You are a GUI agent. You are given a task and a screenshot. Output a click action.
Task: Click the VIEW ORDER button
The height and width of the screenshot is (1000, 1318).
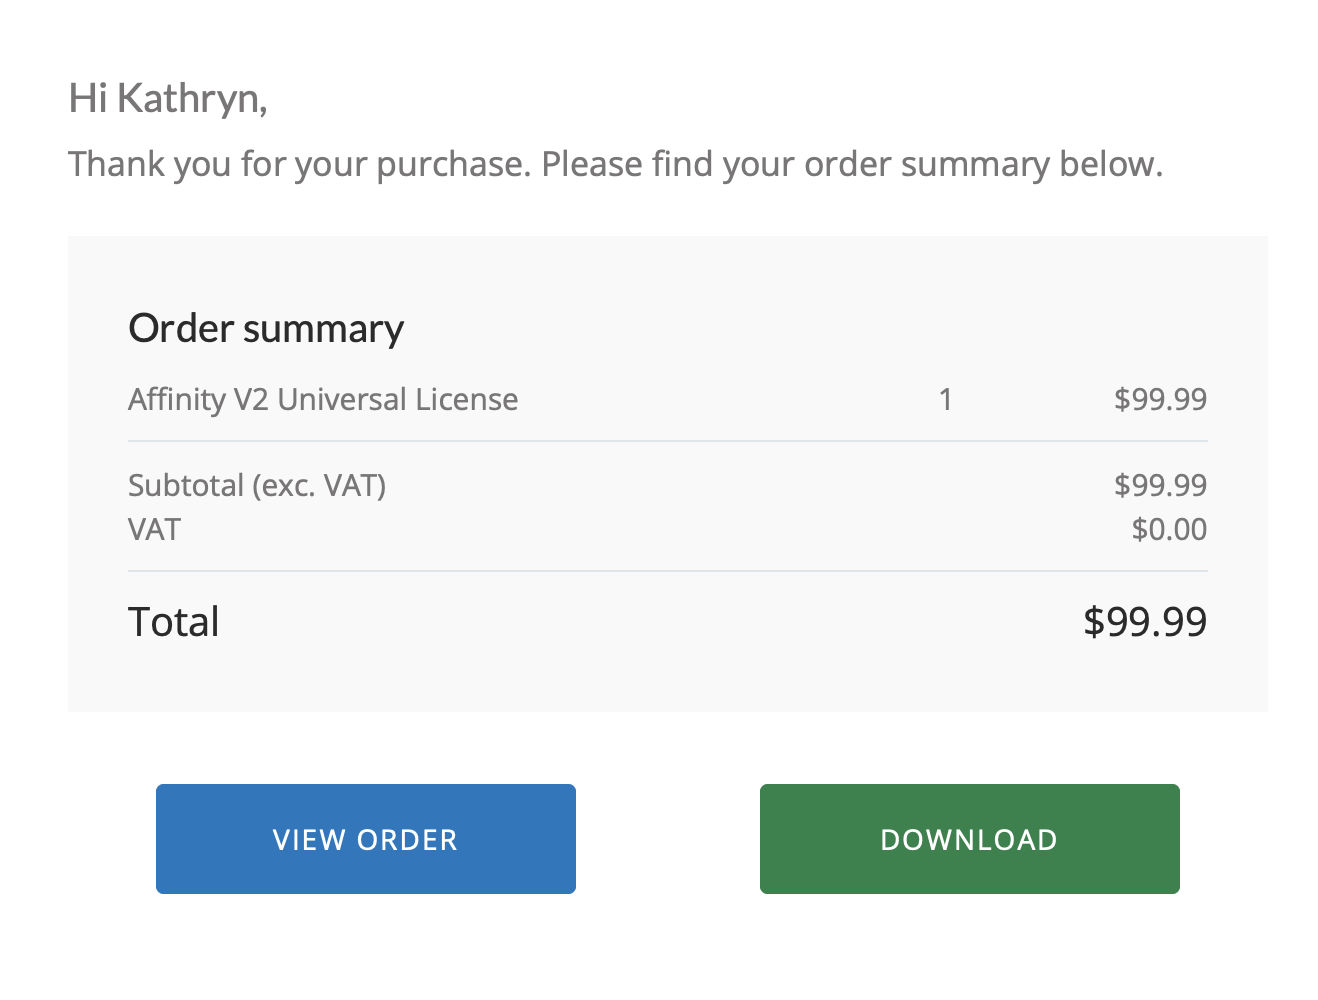pos(365,839)
